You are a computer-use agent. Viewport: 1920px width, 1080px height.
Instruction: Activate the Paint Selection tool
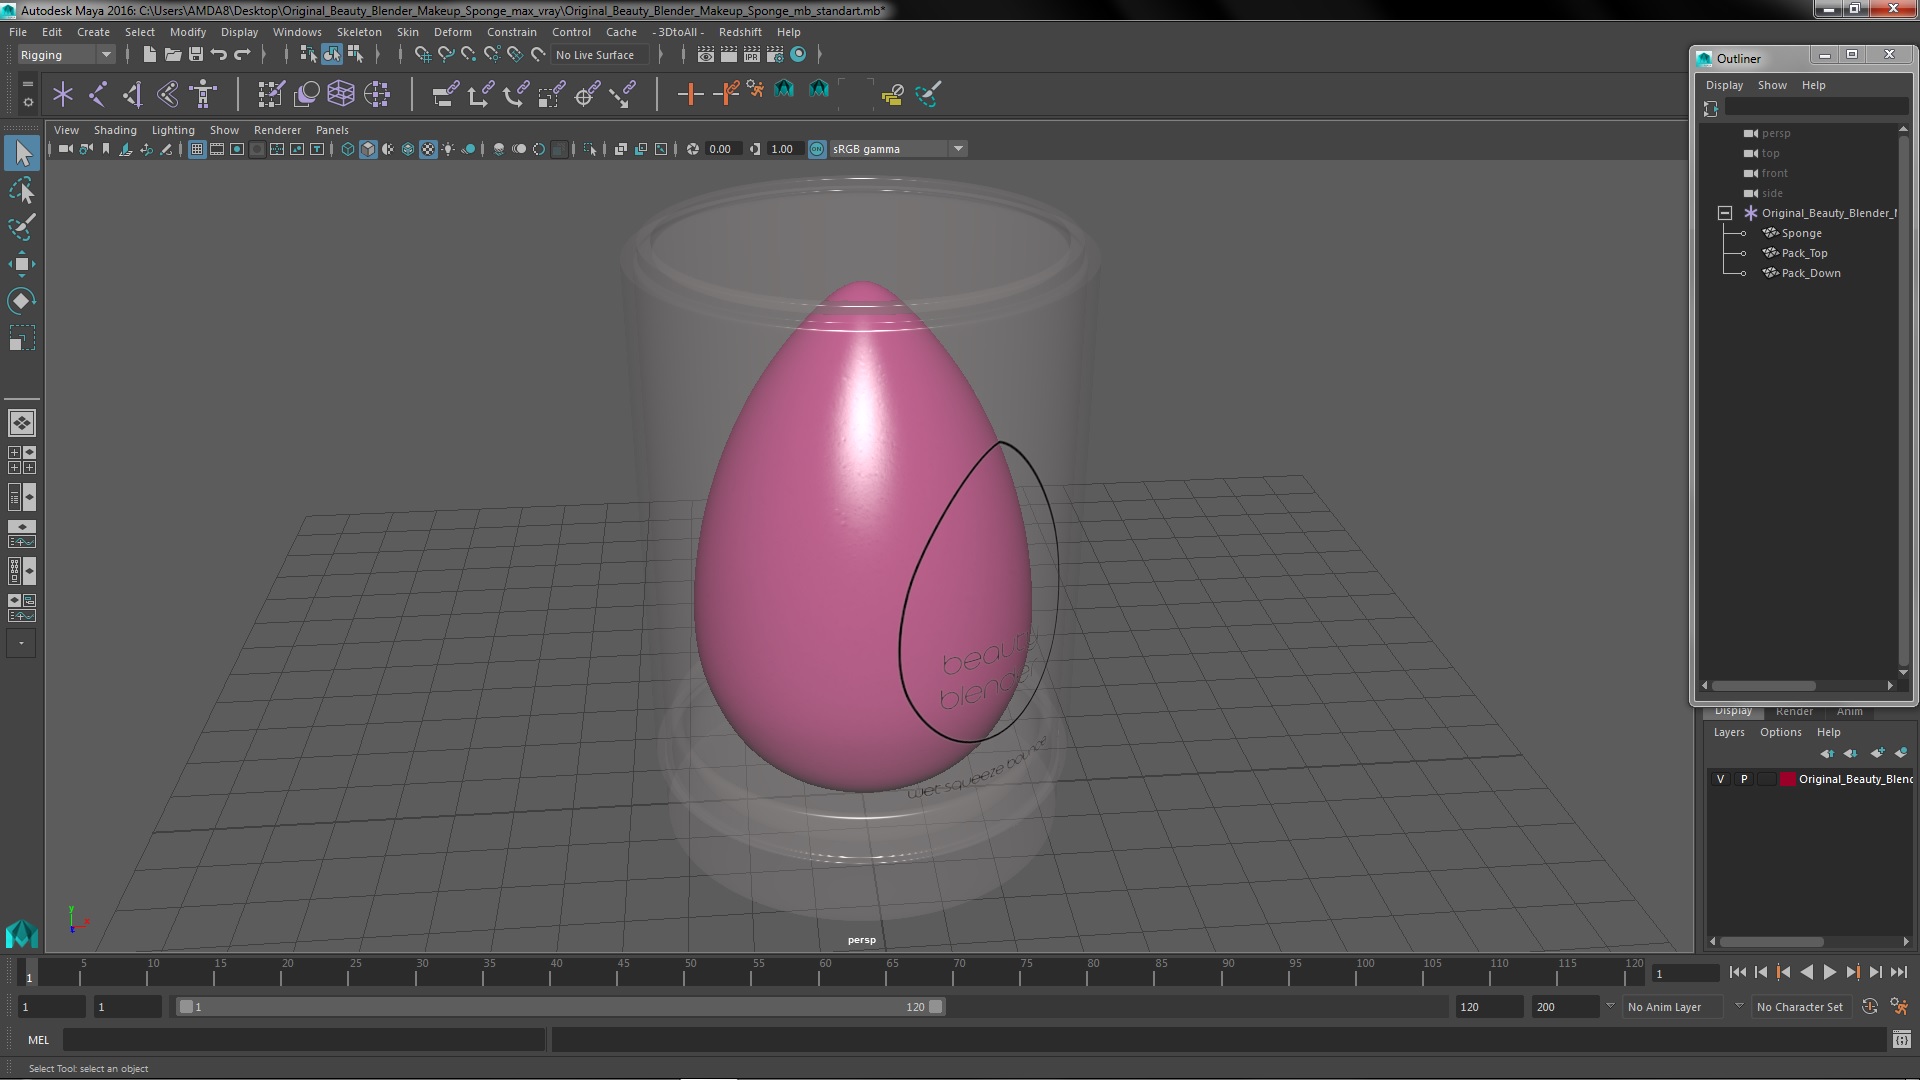(x=21, y=227)
